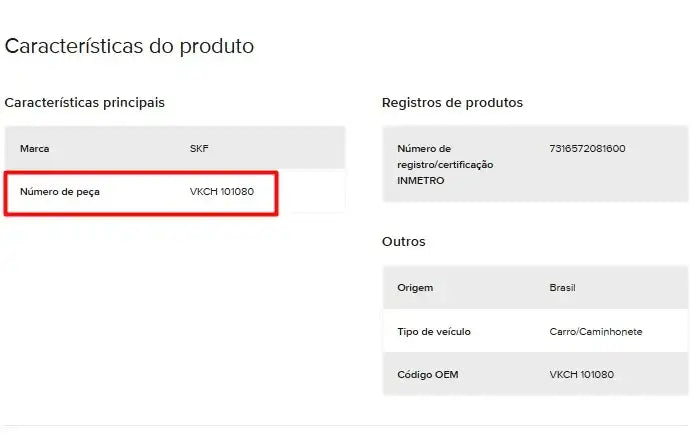693x447 pixels.
Task: Click the 'Outros' section heading
Action: (x=403, y=242)
